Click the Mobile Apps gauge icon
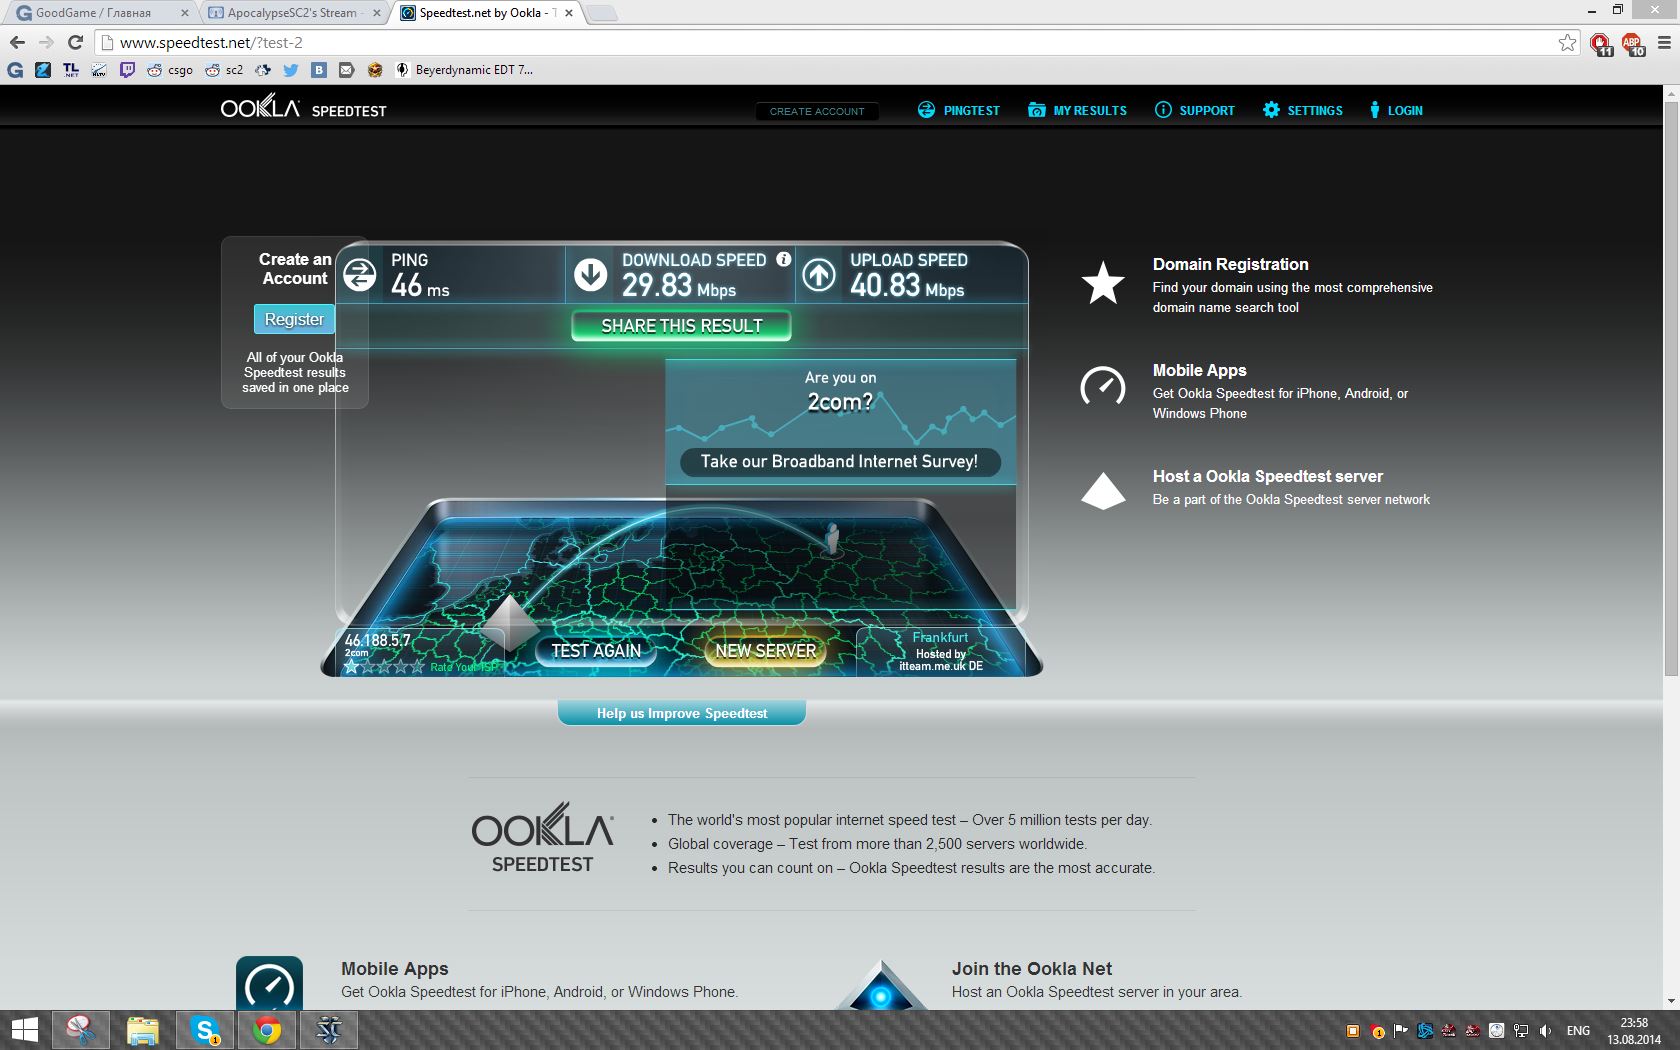Screen dimensions: 1680x1050 tap(1103, 387)
